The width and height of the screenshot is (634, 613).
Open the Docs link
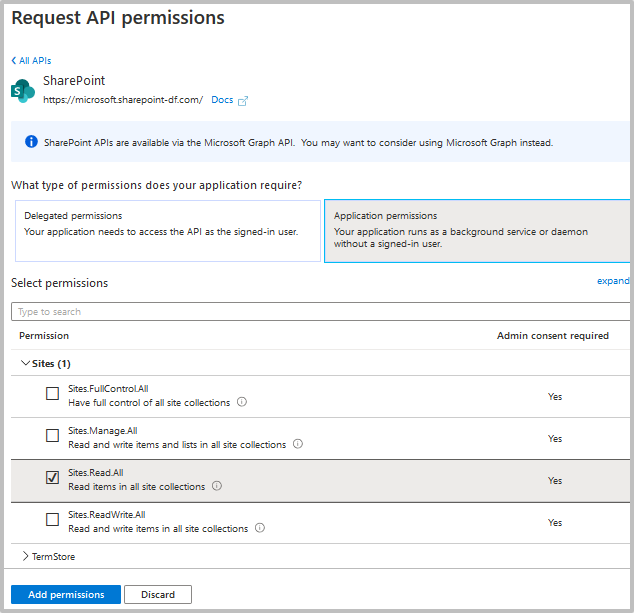click(x=222, y=100)
